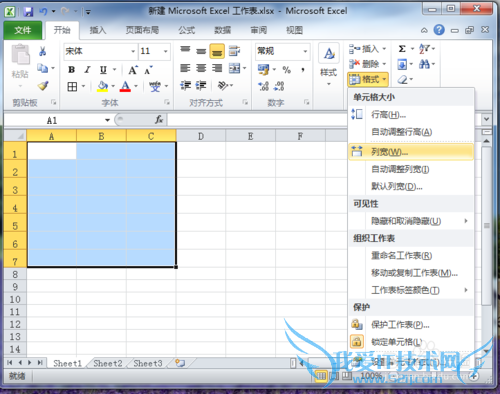Click the large Paste icon

pyautogui.click(x=20, y=54)
